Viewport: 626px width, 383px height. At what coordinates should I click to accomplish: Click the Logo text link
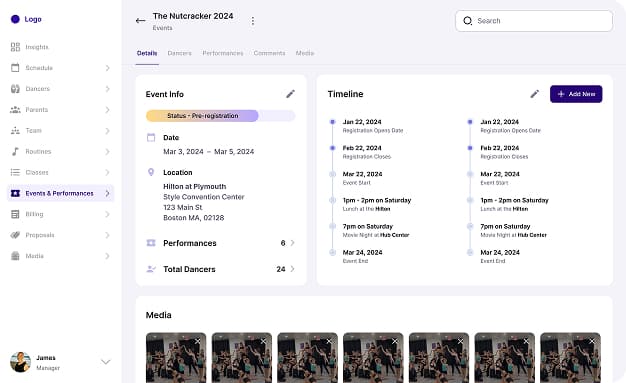click(33, 19)
